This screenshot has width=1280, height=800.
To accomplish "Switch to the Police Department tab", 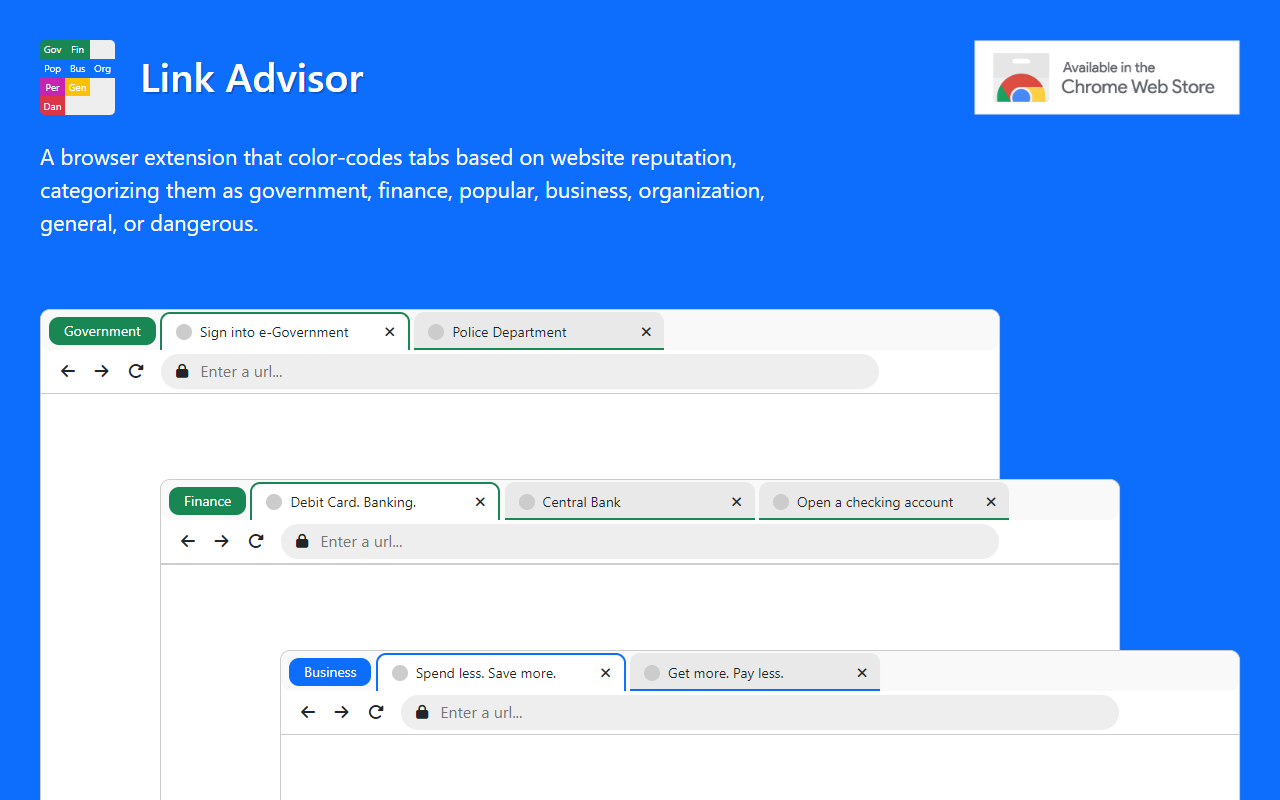I will click(509, 332).
